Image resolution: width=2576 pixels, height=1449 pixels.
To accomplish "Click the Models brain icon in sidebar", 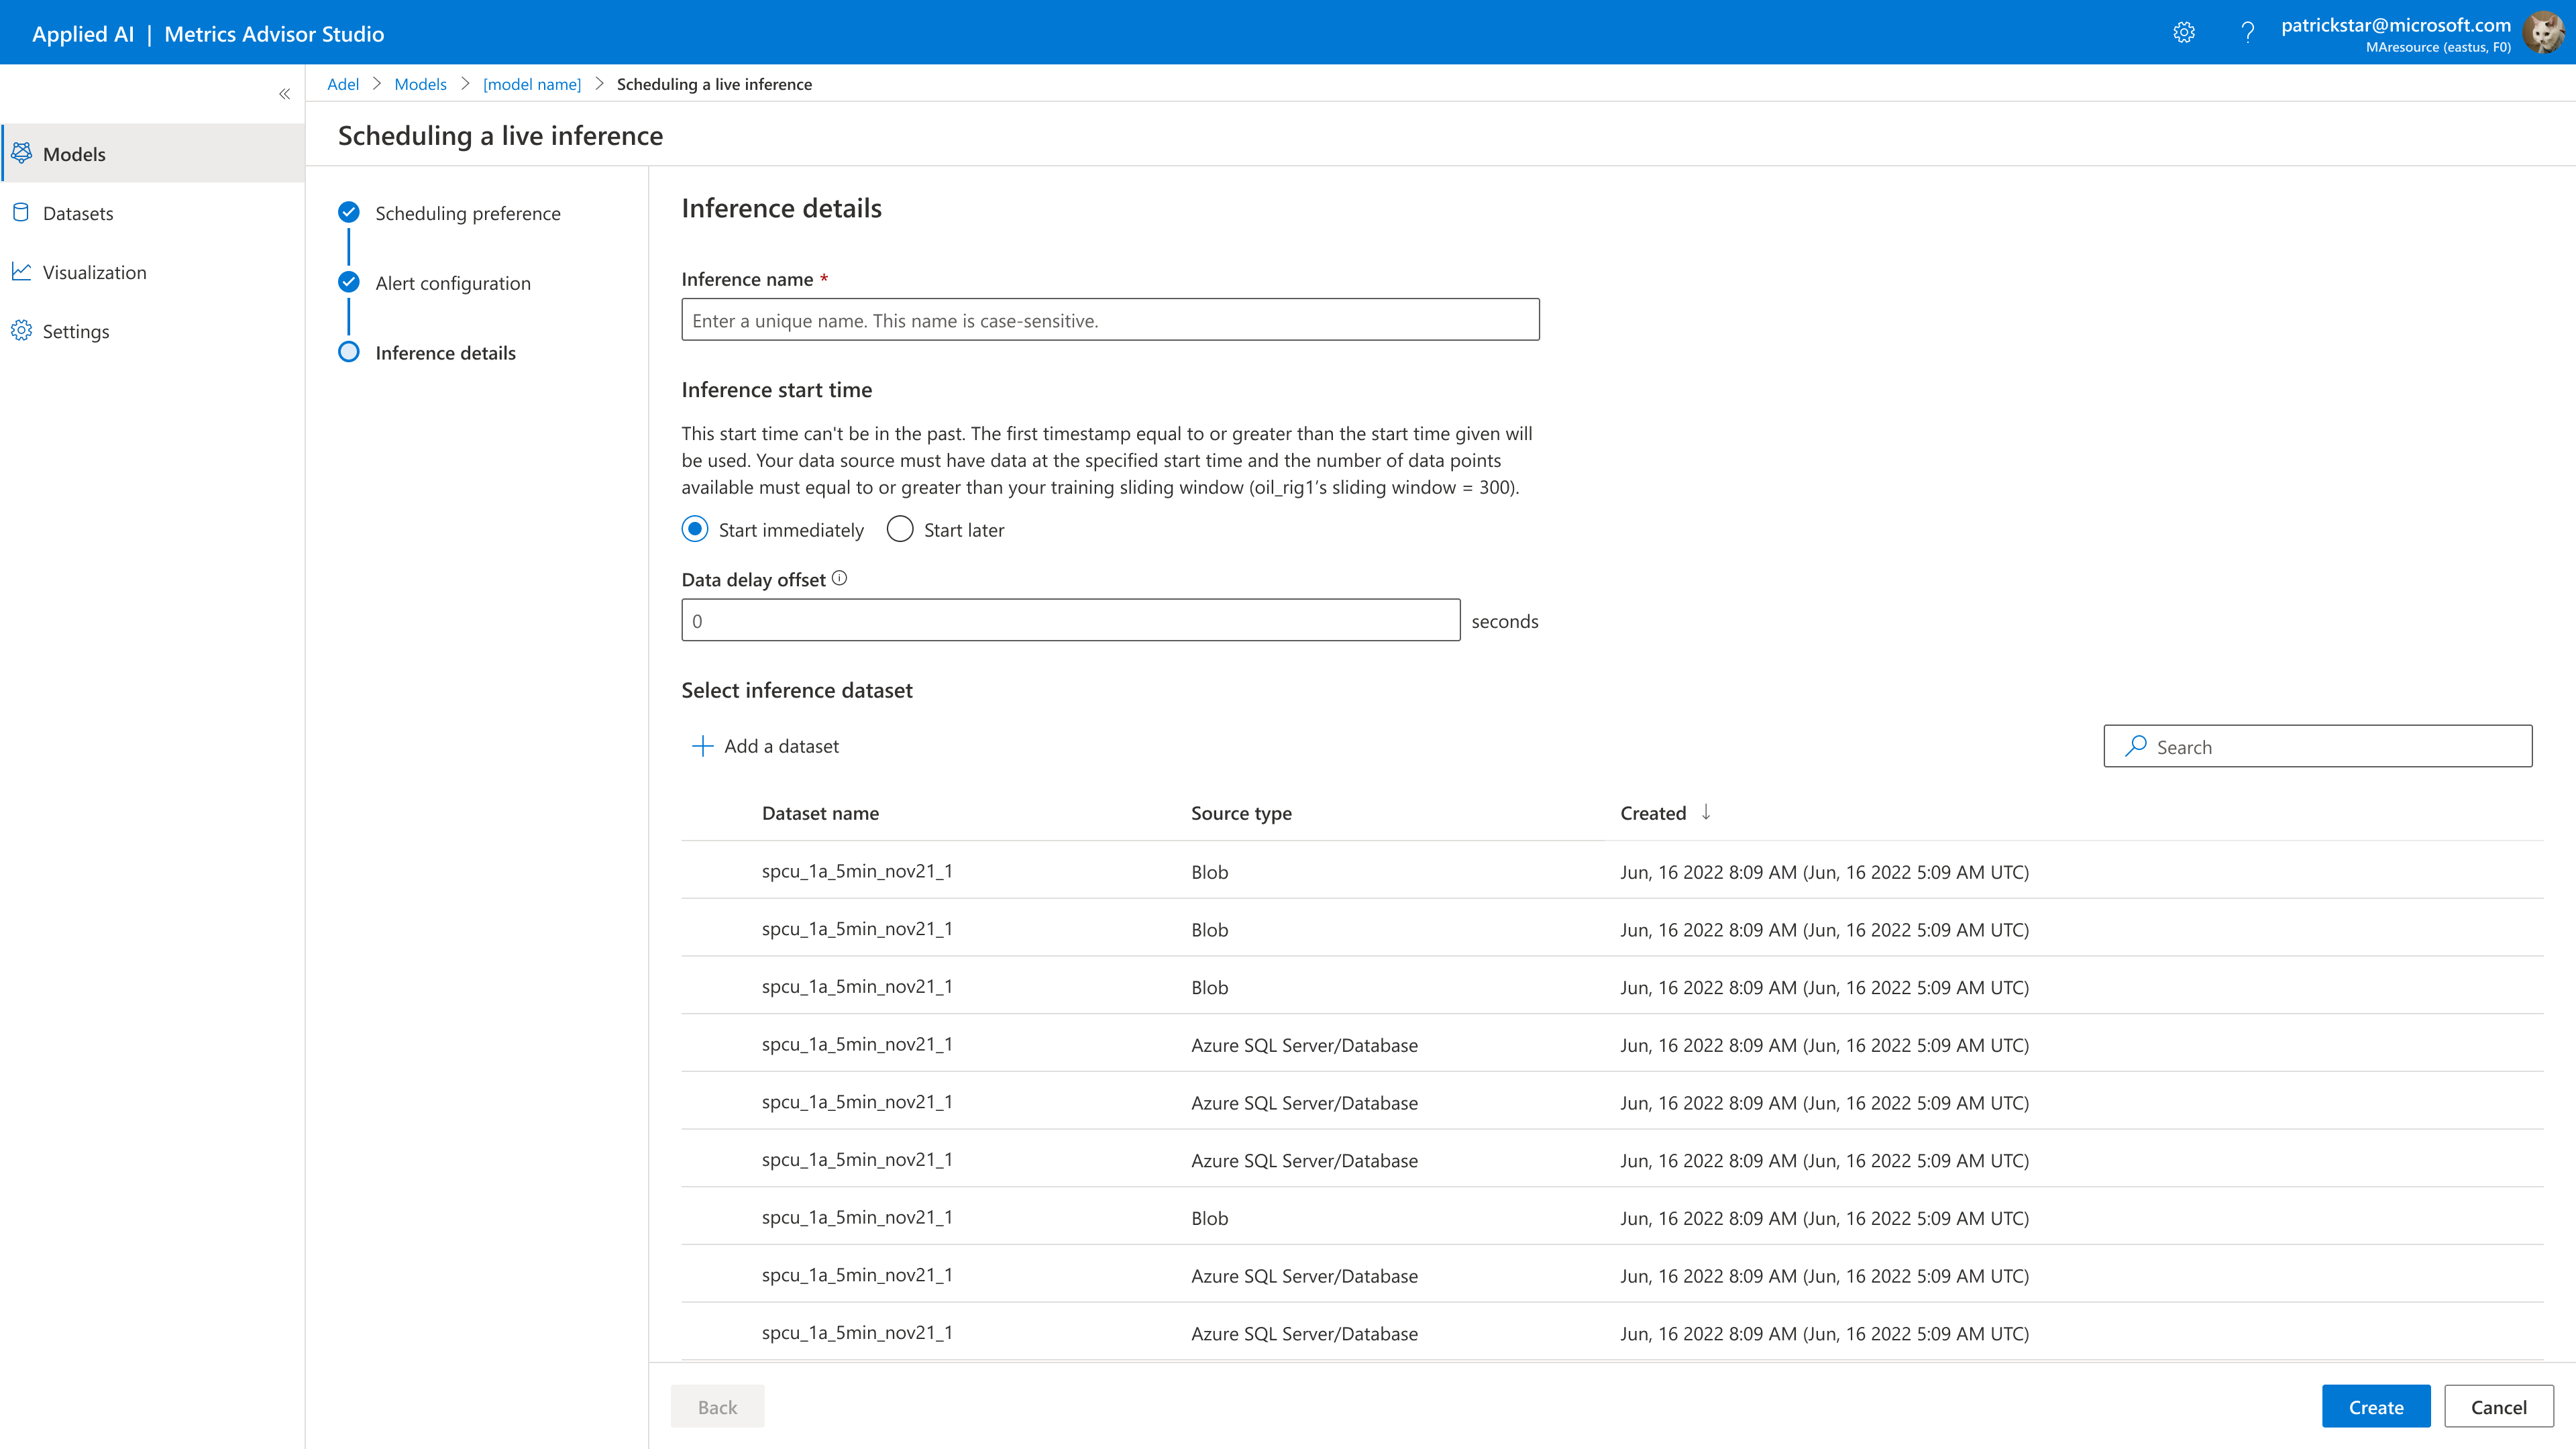I will point(21,153).
